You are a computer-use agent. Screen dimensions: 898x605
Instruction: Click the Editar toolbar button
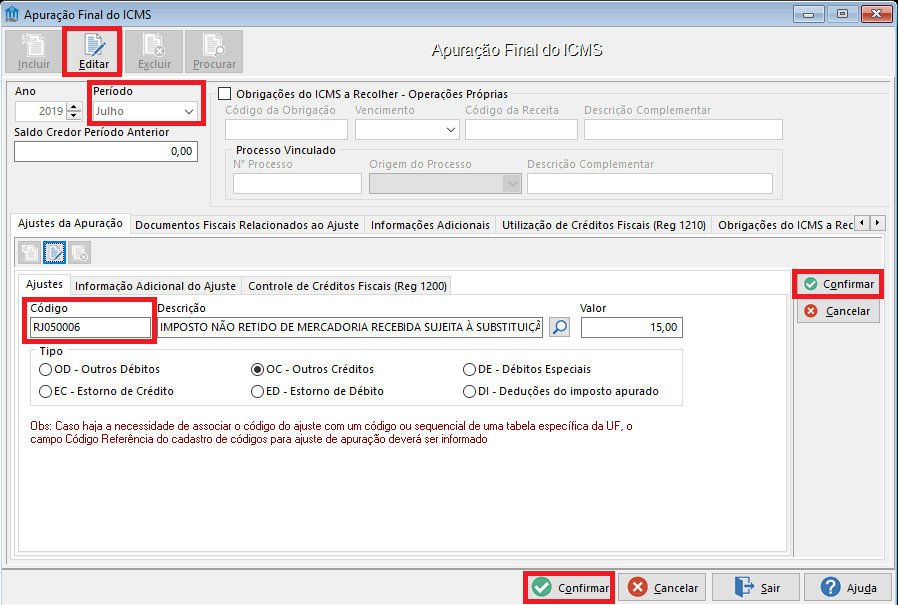tap(93, 52)
